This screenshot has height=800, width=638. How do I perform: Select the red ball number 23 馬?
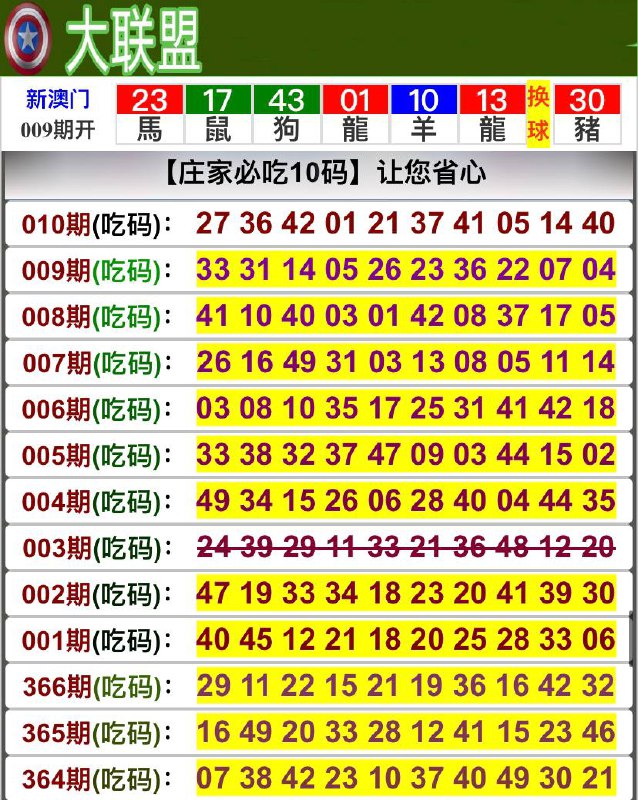tap(150, 114)
